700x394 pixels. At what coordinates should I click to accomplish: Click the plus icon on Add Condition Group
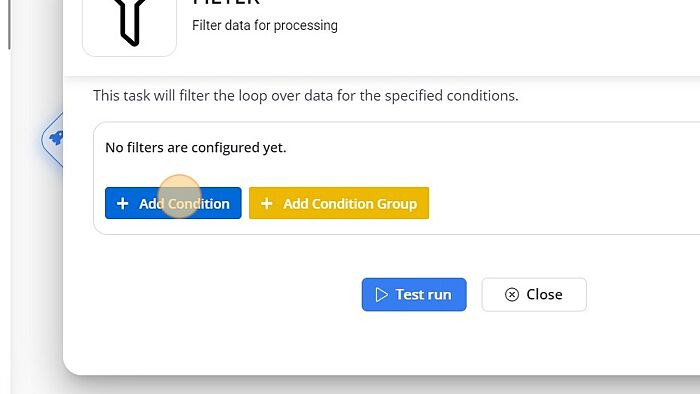coord(267,203)
